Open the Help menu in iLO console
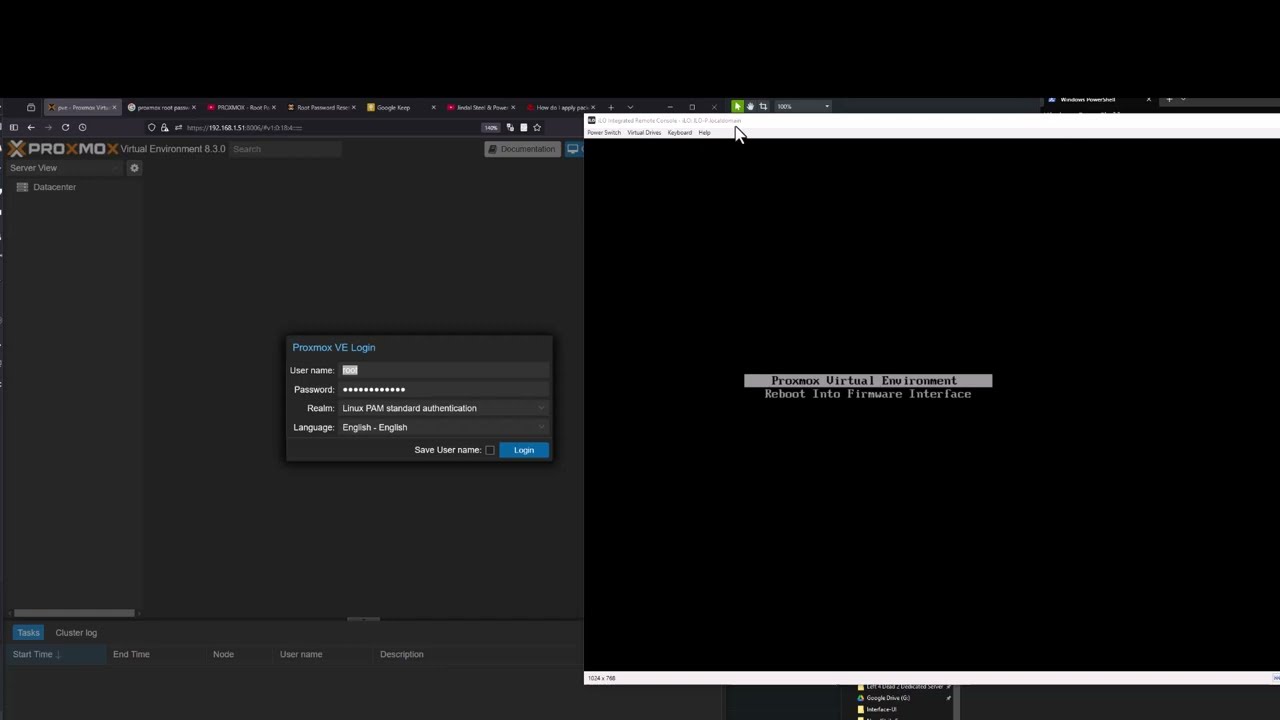Screen dimensions: 1280x720 pyautogui.click(x=705, y=133)
